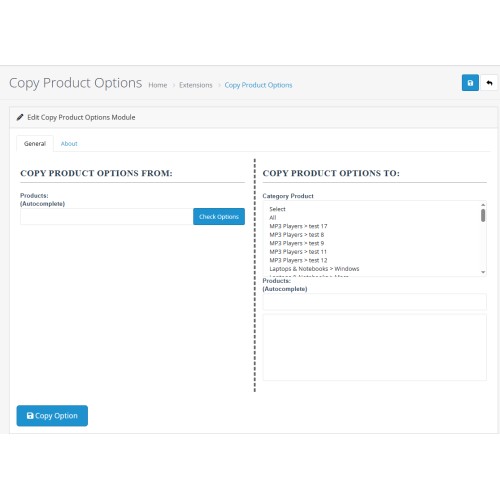The width and height of the screenshot is (500, 500).
Task: Click the blue save icon button
Action: [470, 83]
